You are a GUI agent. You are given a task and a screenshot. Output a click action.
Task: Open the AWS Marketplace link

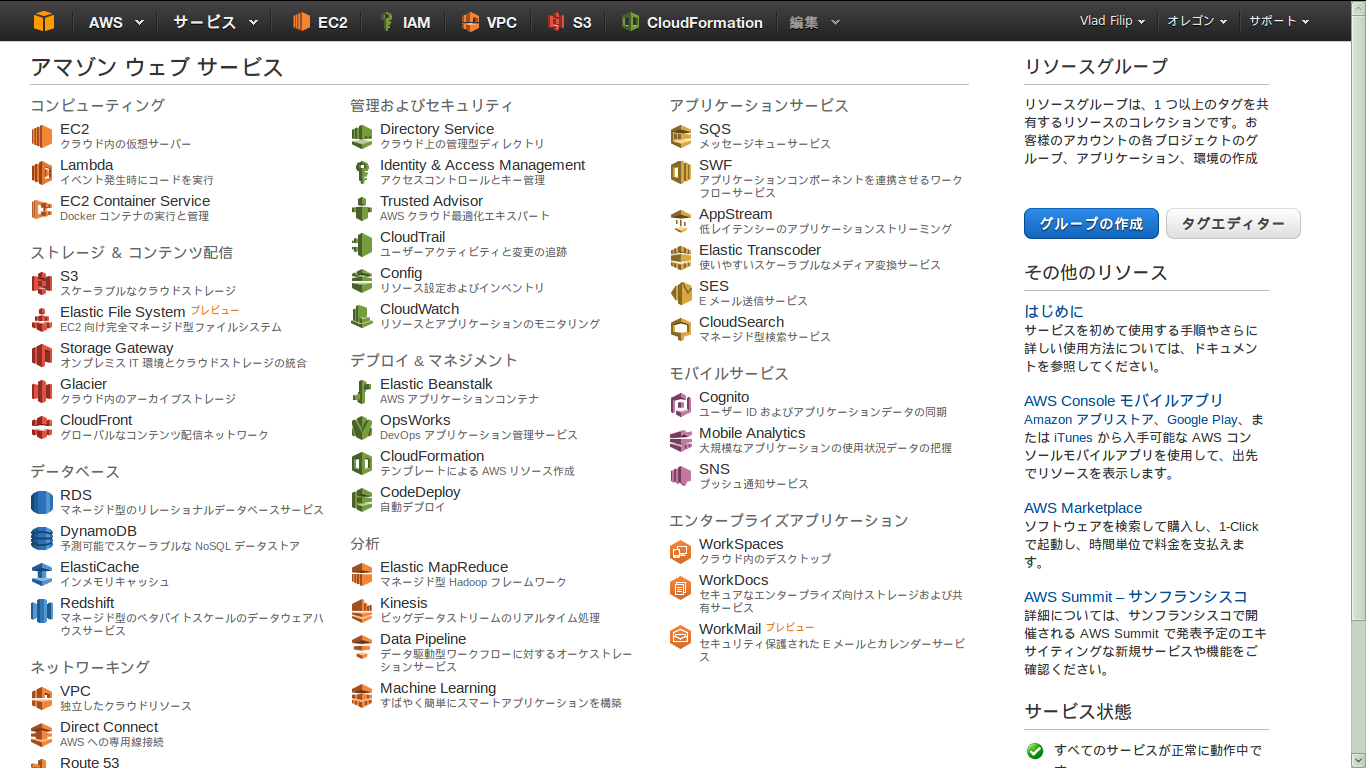pyautogui.click(x=1083, y=508)
